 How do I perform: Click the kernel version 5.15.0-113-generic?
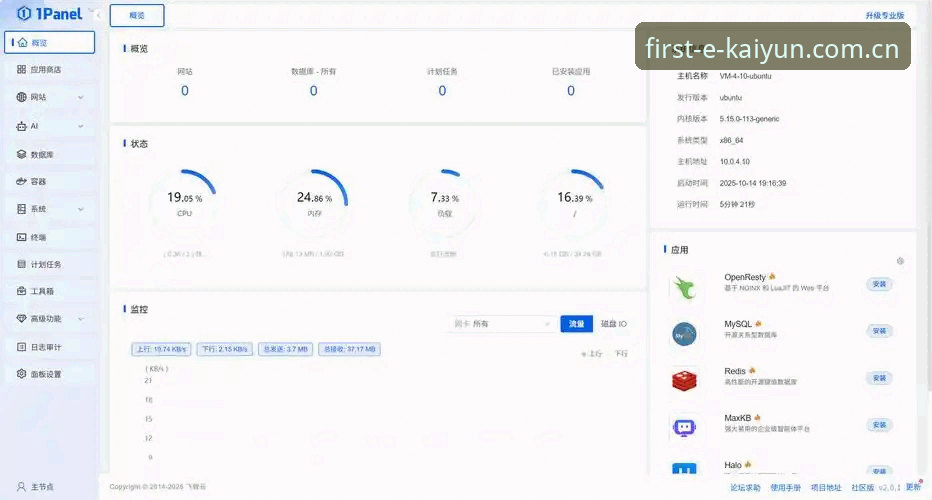click(x=749, y=119)
